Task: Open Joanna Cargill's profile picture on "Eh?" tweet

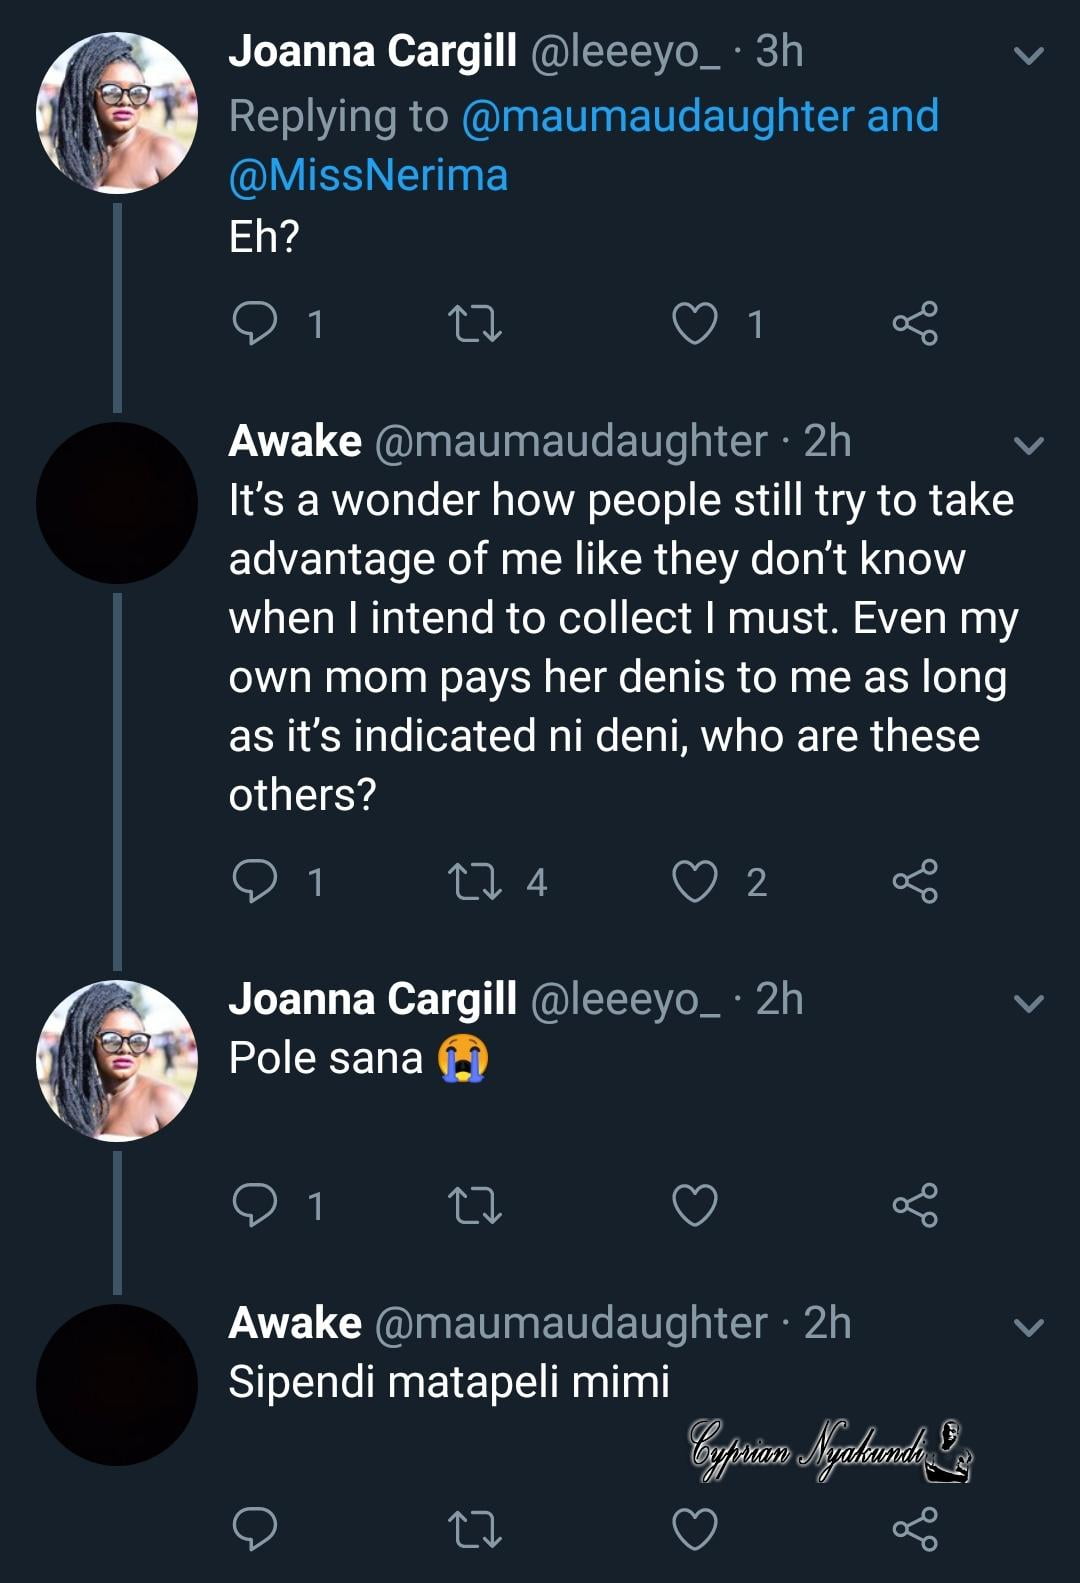Action: [x=117, y=112]
